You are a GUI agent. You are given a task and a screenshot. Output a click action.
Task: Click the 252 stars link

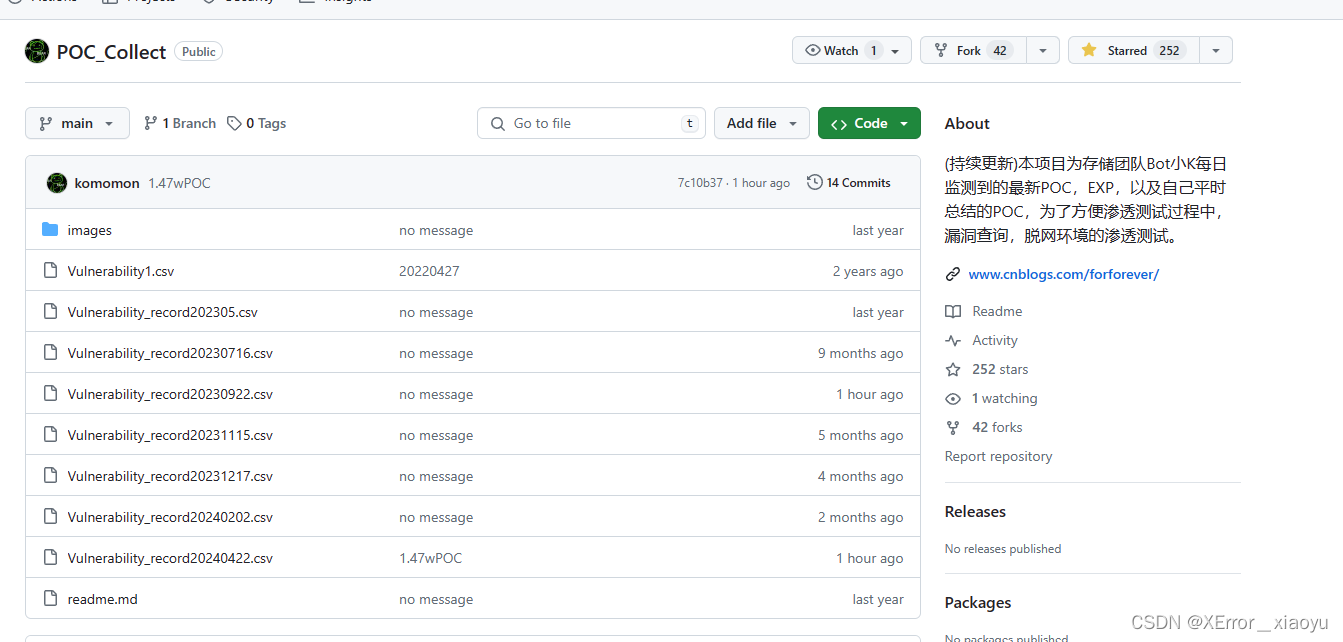(1000, 369)
